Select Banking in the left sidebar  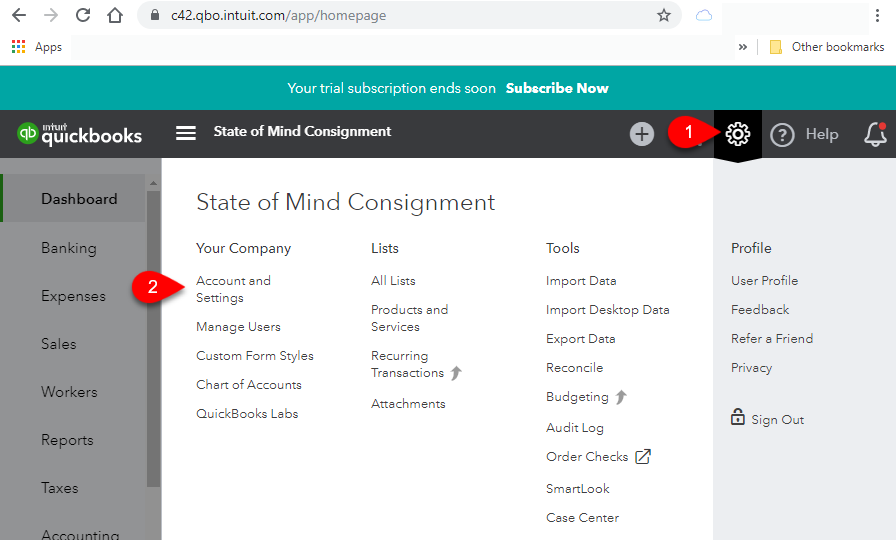[69, 248]
